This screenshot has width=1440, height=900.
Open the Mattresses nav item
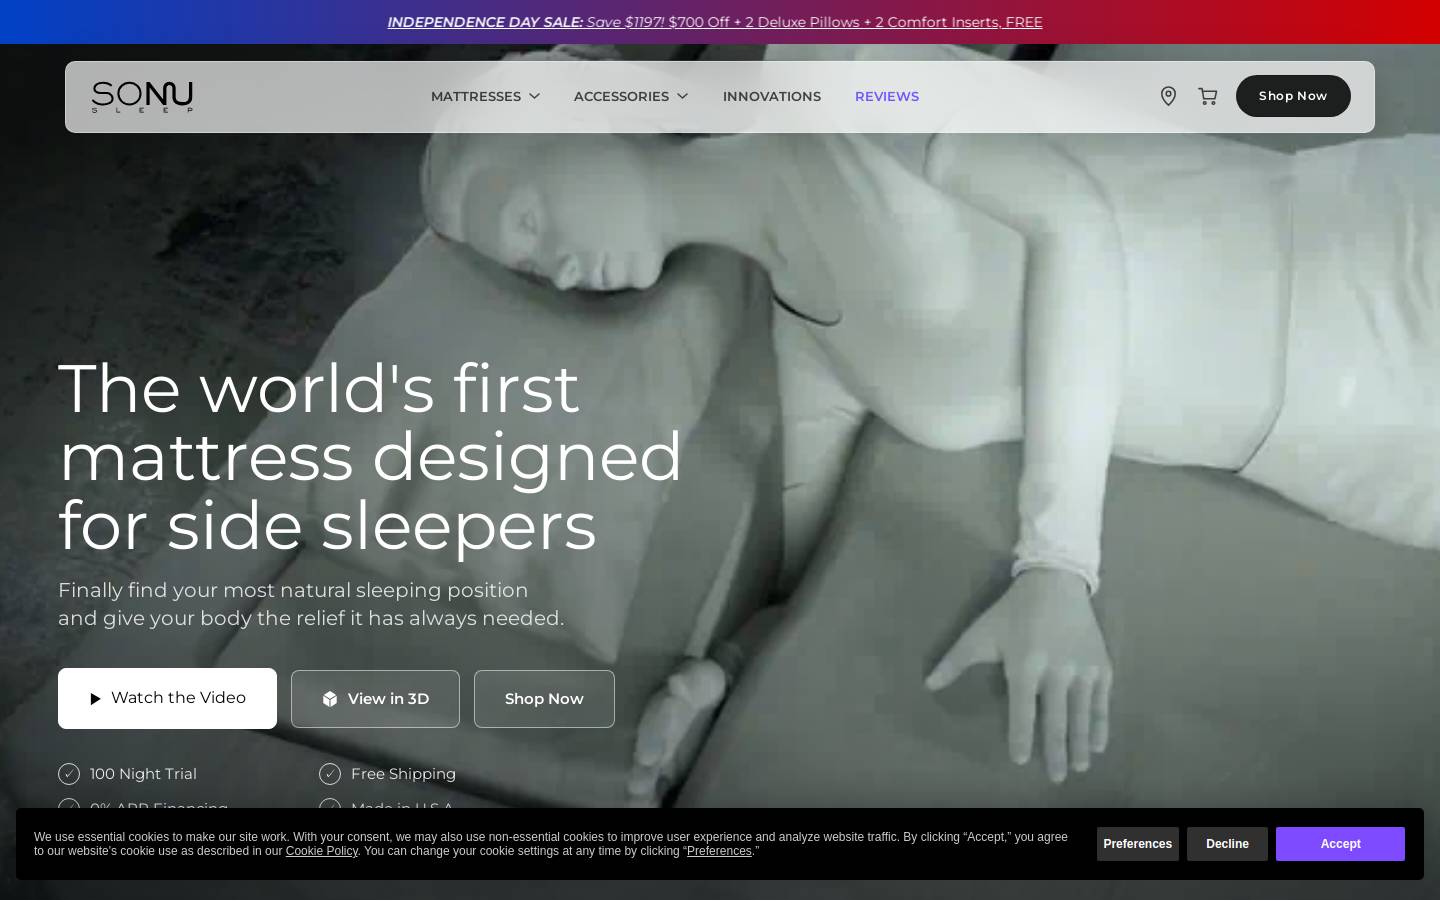pos(476,96)
